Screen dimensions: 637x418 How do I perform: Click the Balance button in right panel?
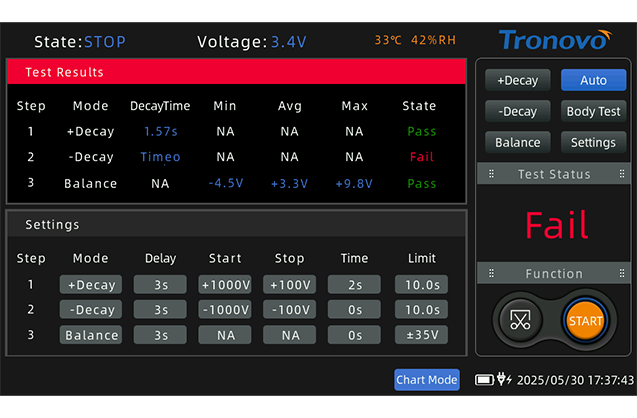(517, 142)
